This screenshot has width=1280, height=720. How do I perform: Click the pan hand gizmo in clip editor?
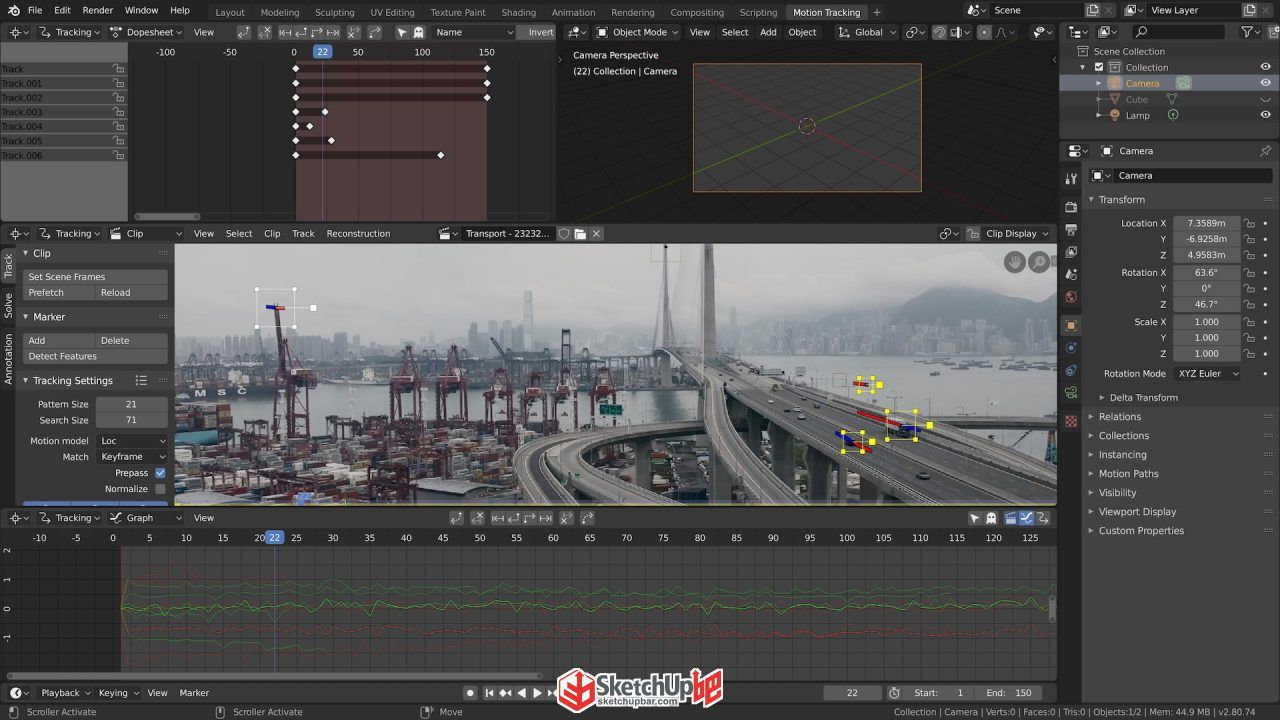(x=1015, y=262)
